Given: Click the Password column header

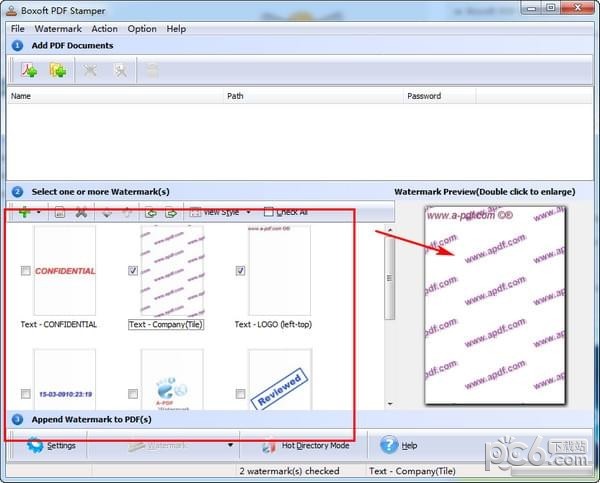Looking at the screenshot, I should (440, 96).
